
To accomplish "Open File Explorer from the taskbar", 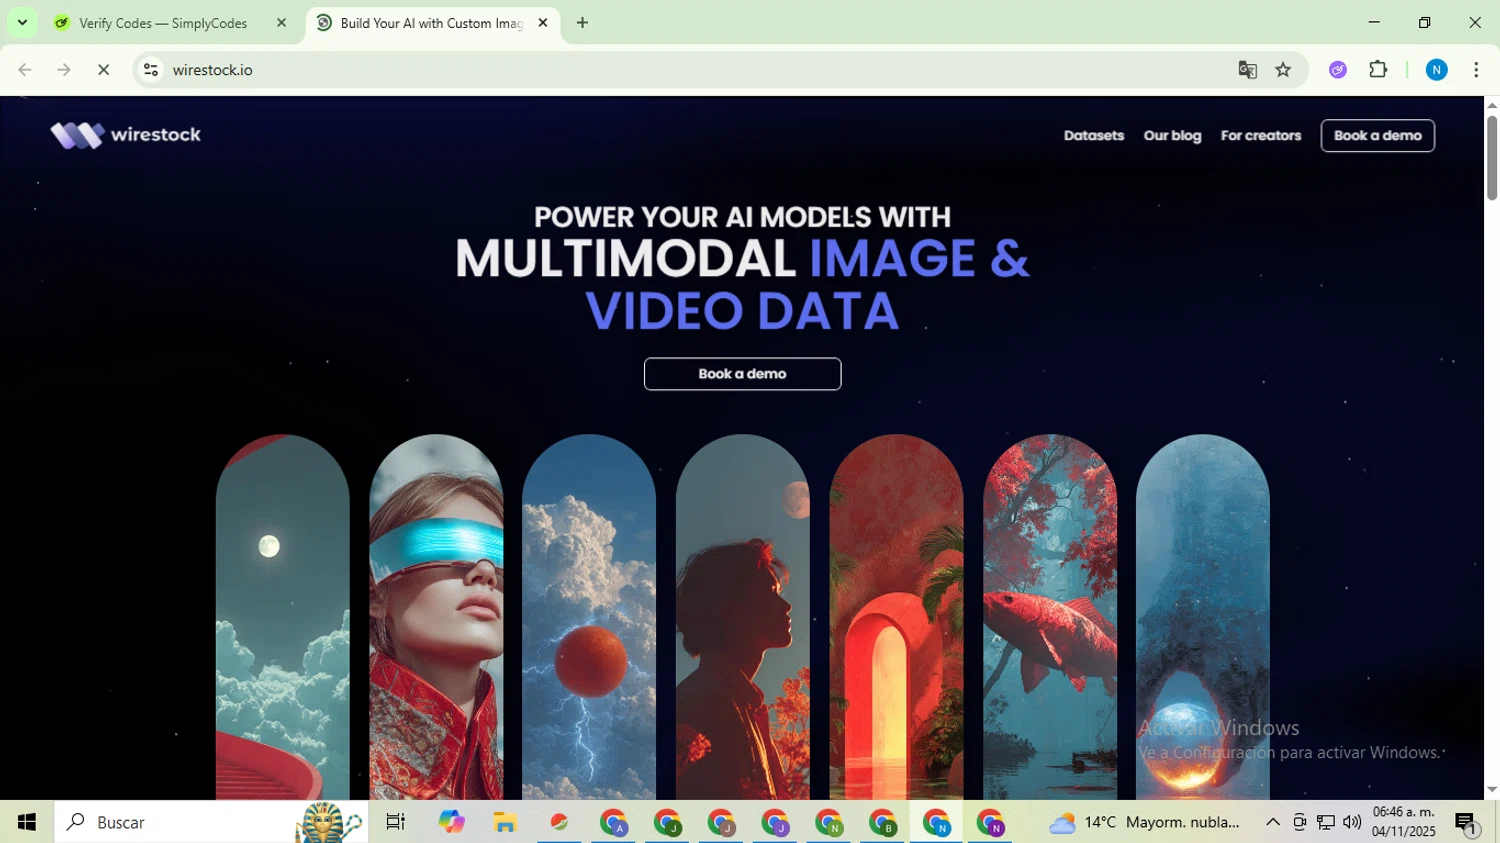I will pyautogui.click(x=505, y=822).
